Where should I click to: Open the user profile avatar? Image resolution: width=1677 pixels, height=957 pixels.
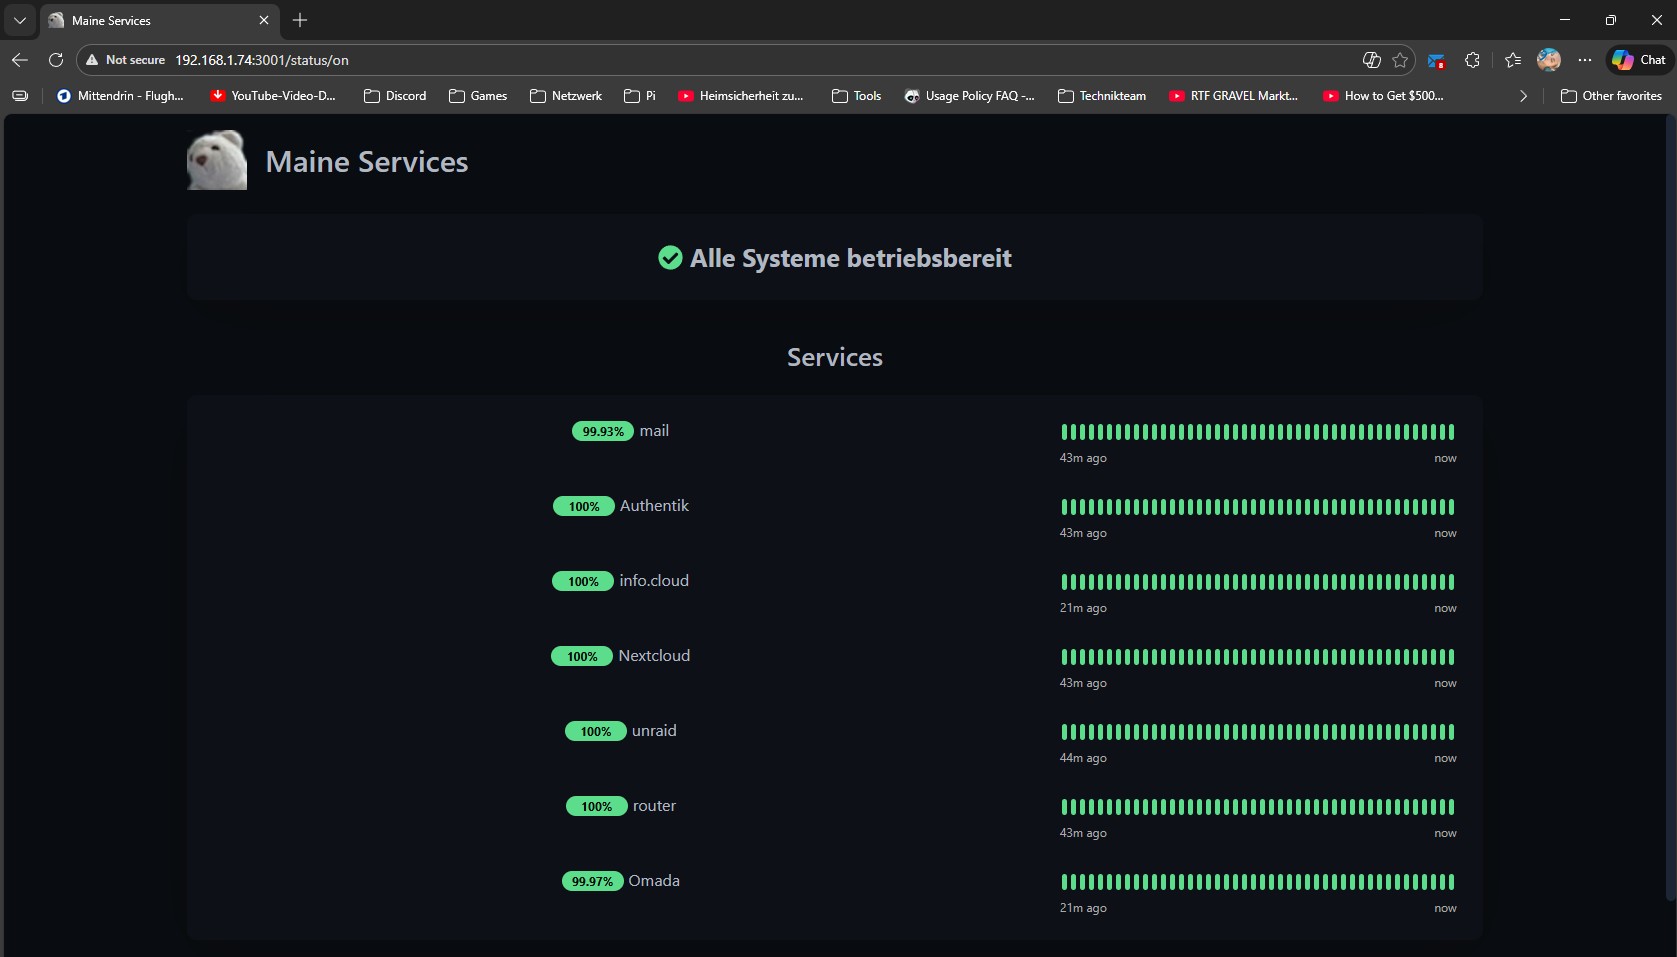[1549, 60]
